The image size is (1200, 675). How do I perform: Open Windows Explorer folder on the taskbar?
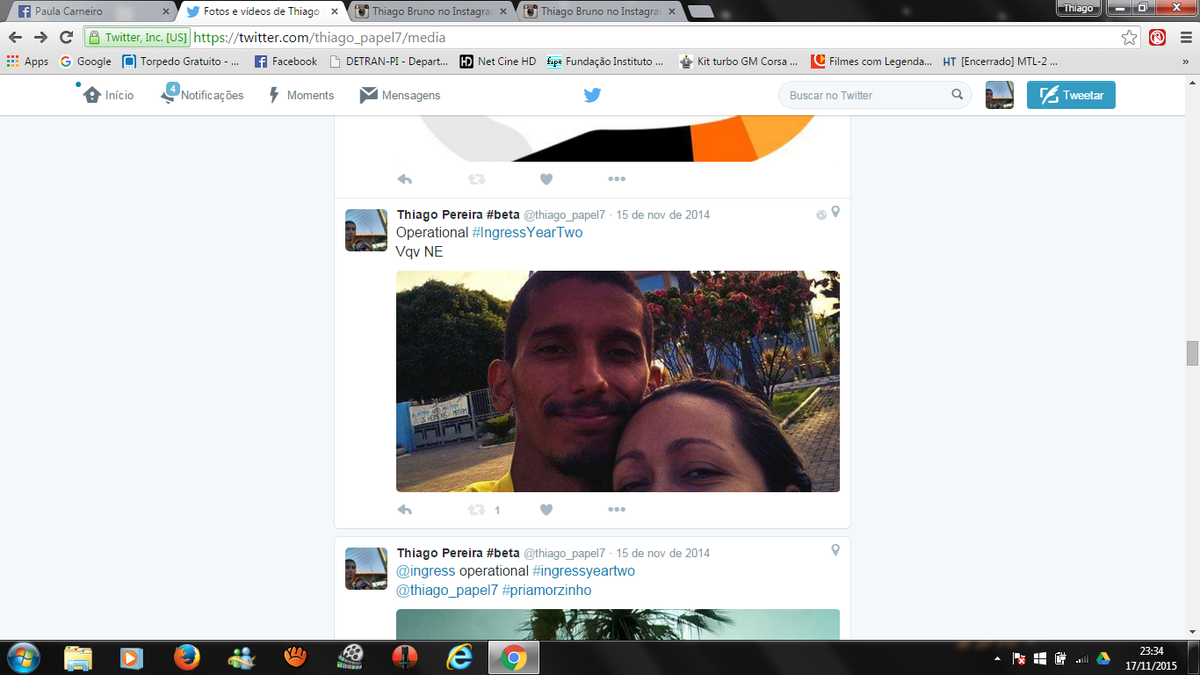click(78, 657)
